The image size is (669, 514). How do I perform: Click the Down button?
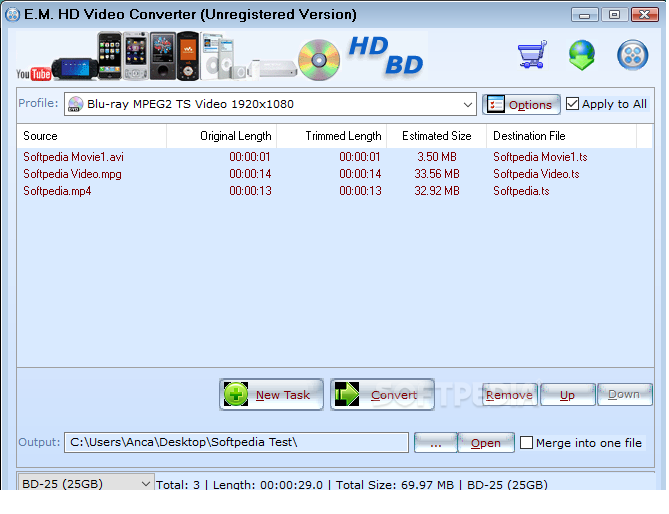pos(625,395)
